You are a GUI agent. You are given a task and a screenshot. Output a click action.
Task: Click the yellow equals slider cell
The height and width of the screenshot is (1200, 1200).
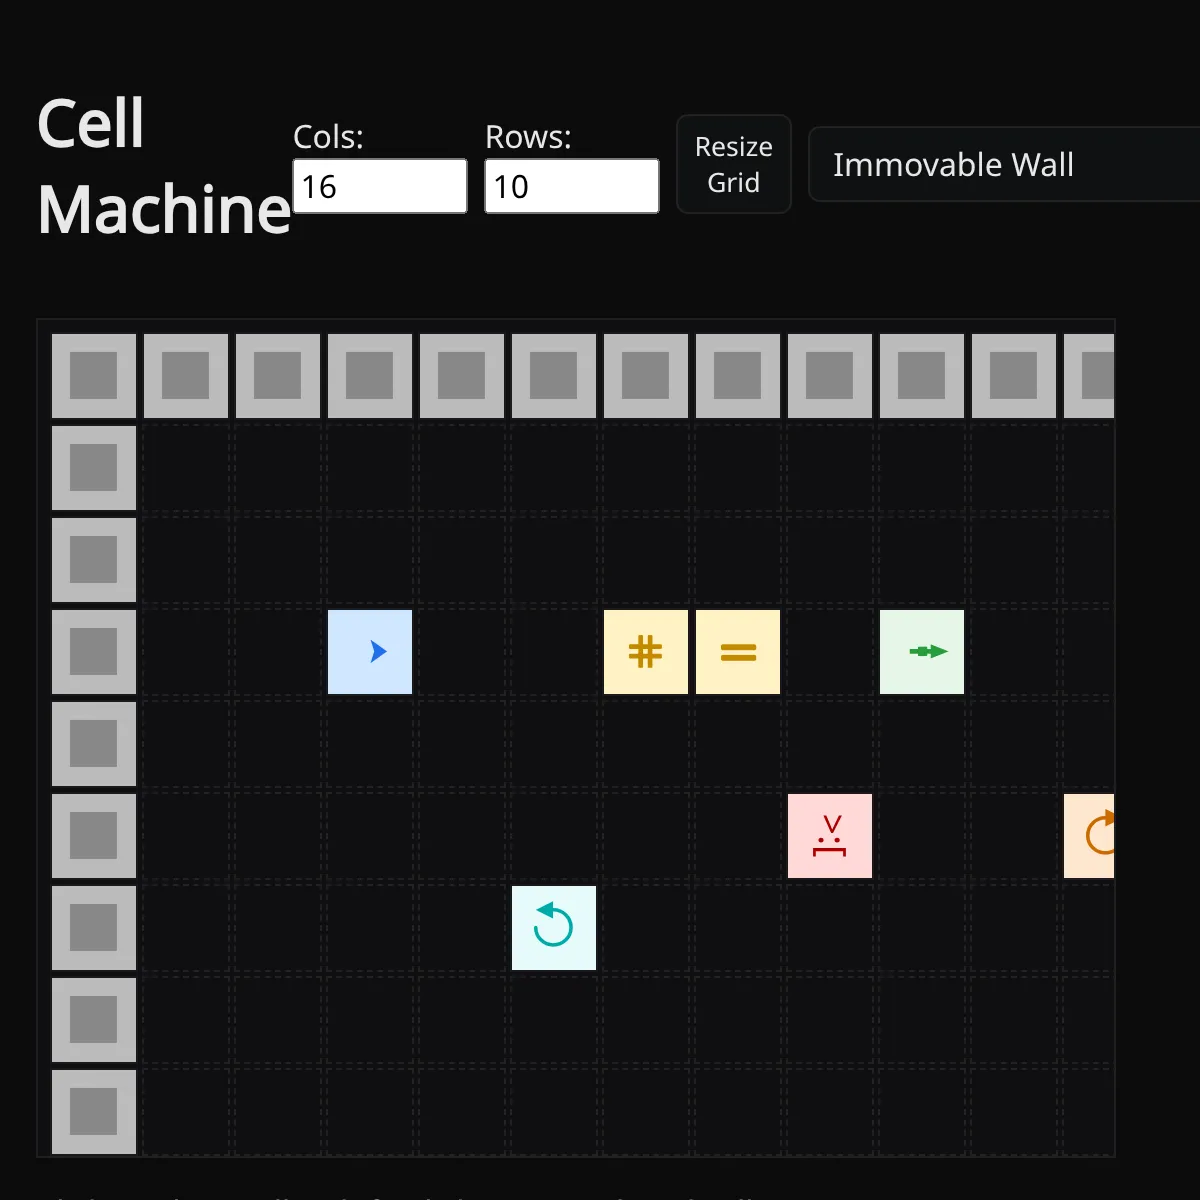coord(738,652)
